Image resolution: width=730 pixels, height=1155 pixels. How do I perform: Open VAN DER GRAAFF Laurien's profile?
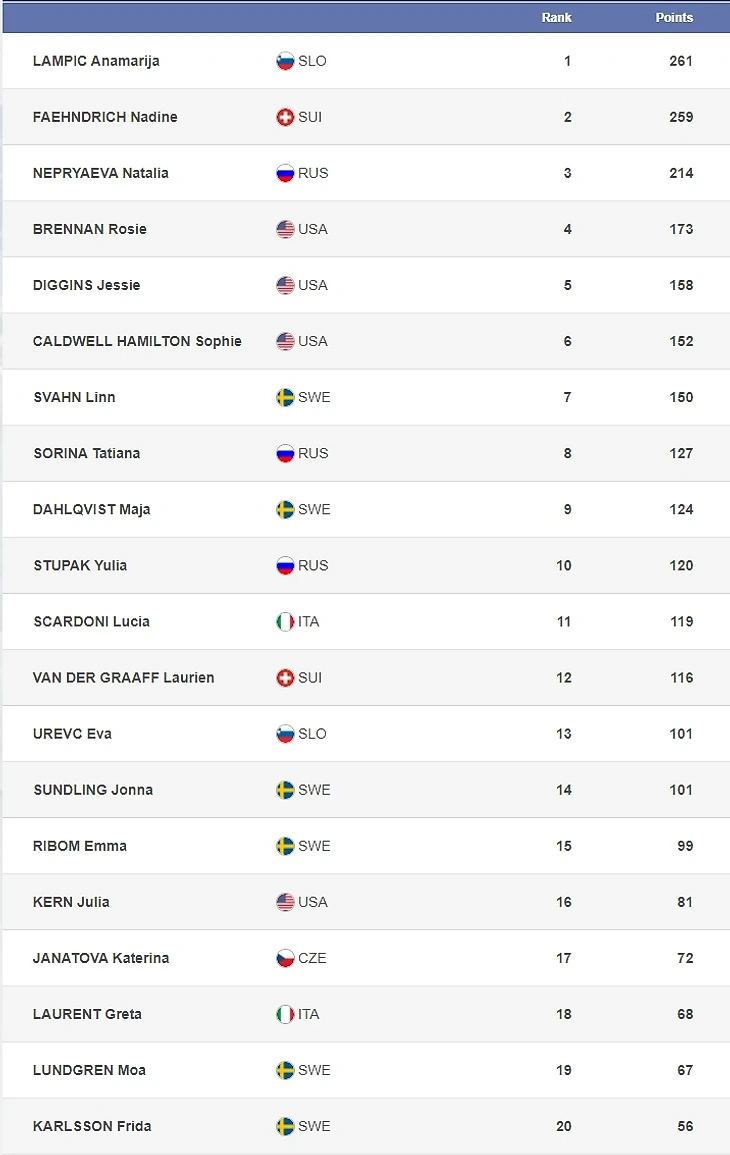coord(123,677)
